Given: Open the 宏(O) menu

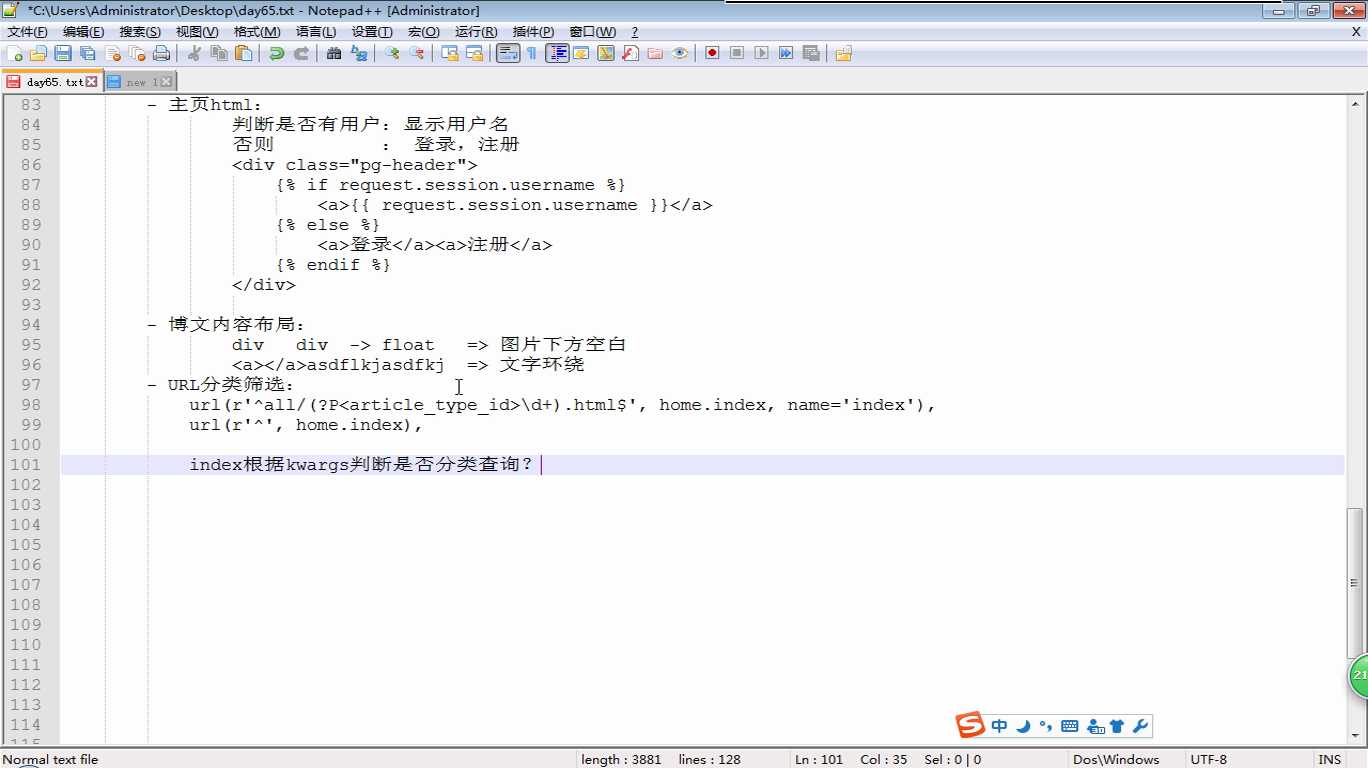Looking at the screenshot, I should click(424, 32).
